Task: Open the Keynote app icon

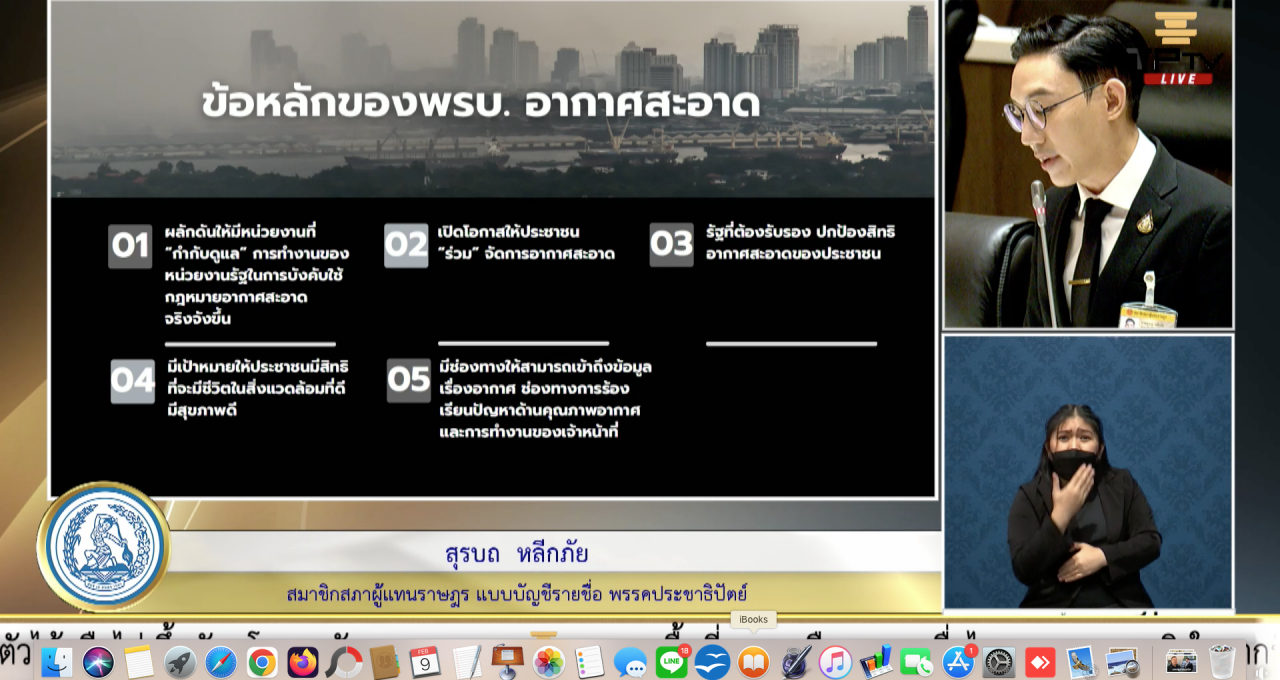Action: tap(507, 662)
